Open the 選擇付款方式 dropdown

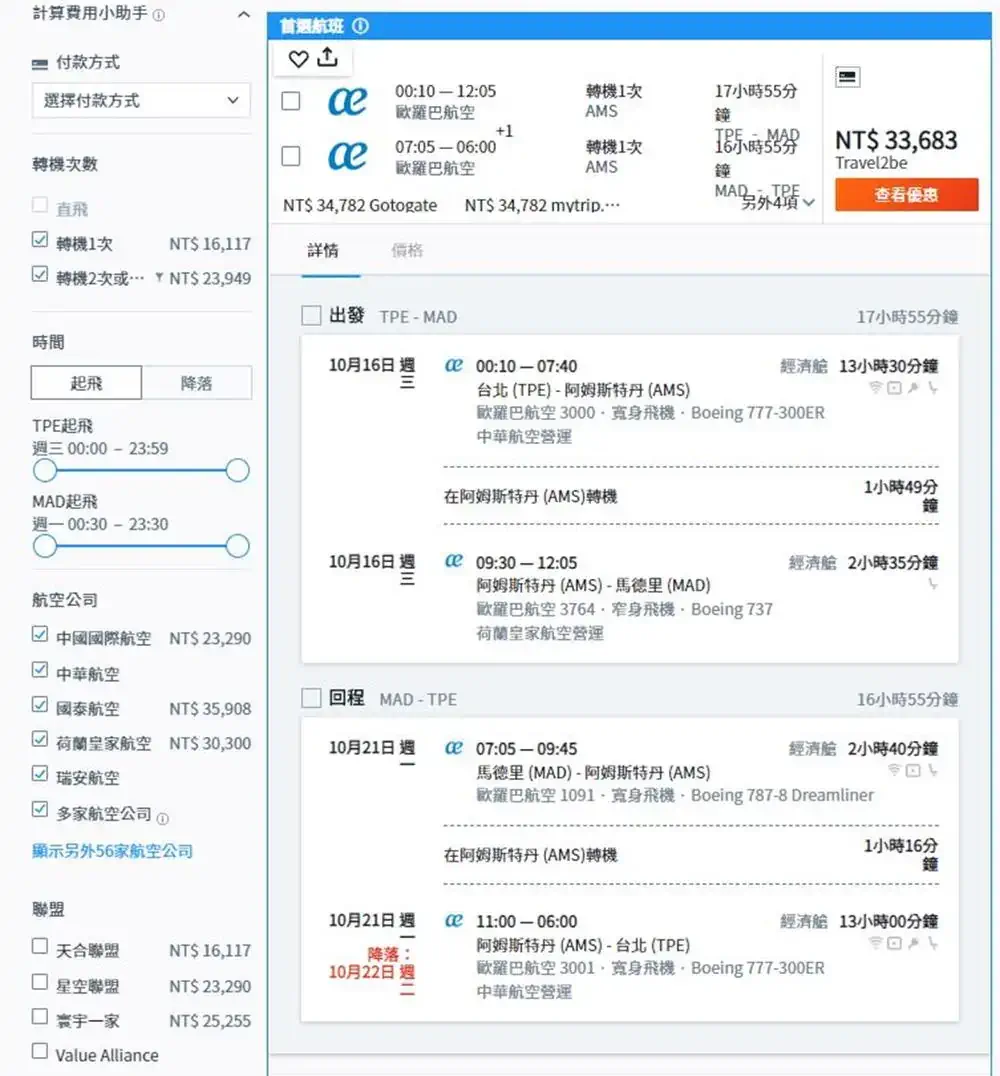click(x=141, y=100)
